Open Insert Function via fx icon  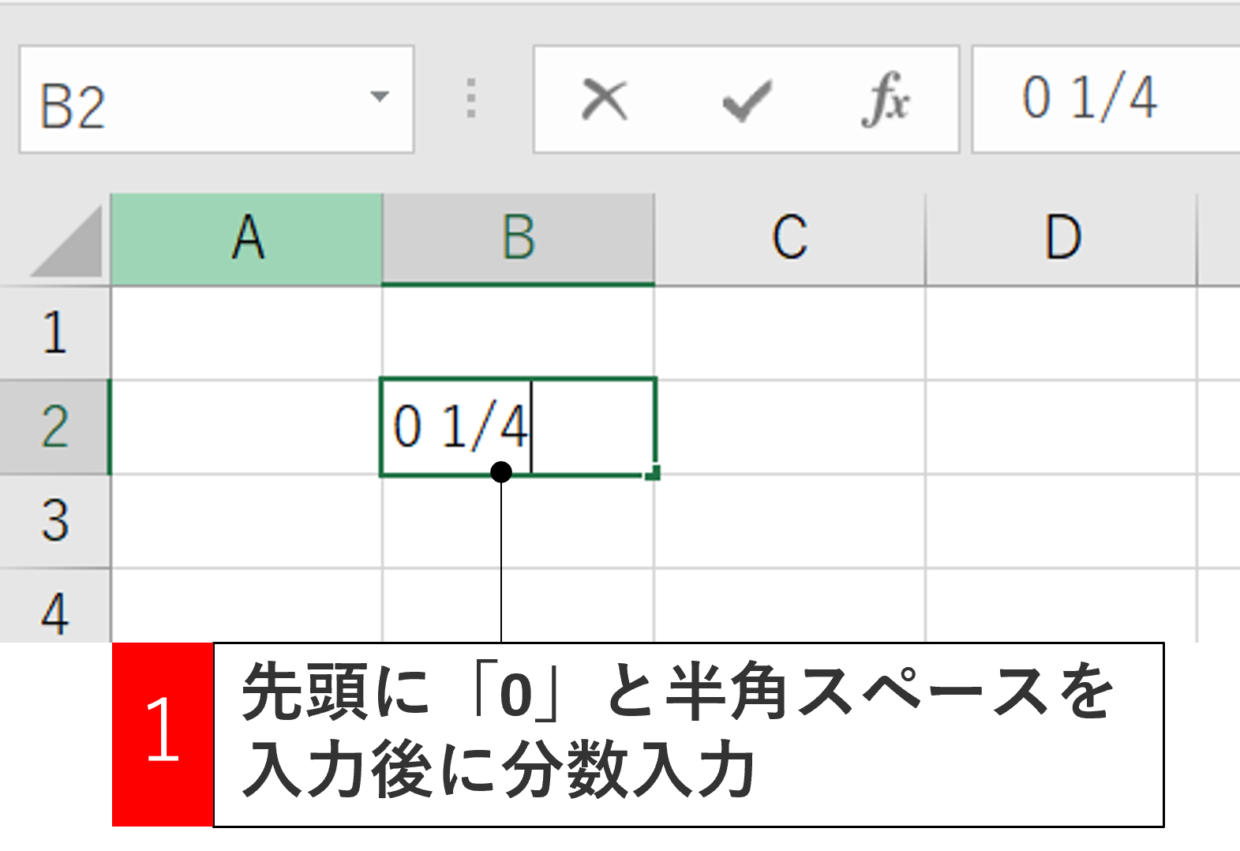click(x=887, y=101)
